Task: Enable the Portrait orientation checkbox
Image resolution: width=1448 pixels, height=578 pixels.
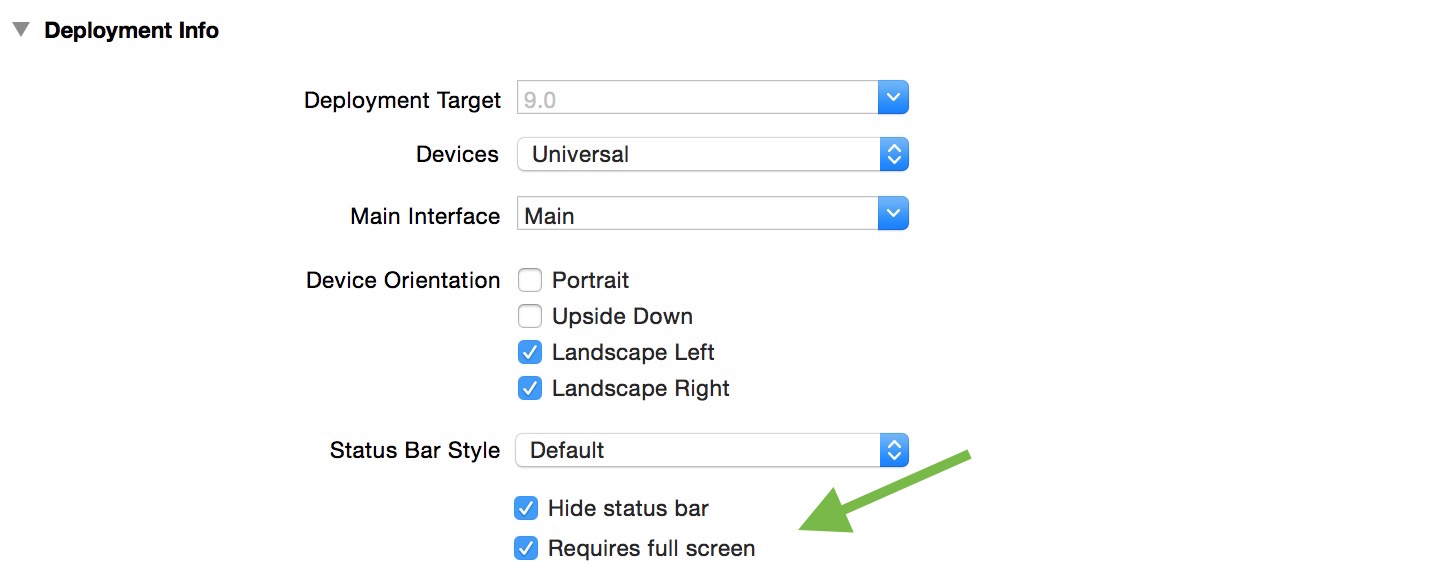Action: click(529, 280)
